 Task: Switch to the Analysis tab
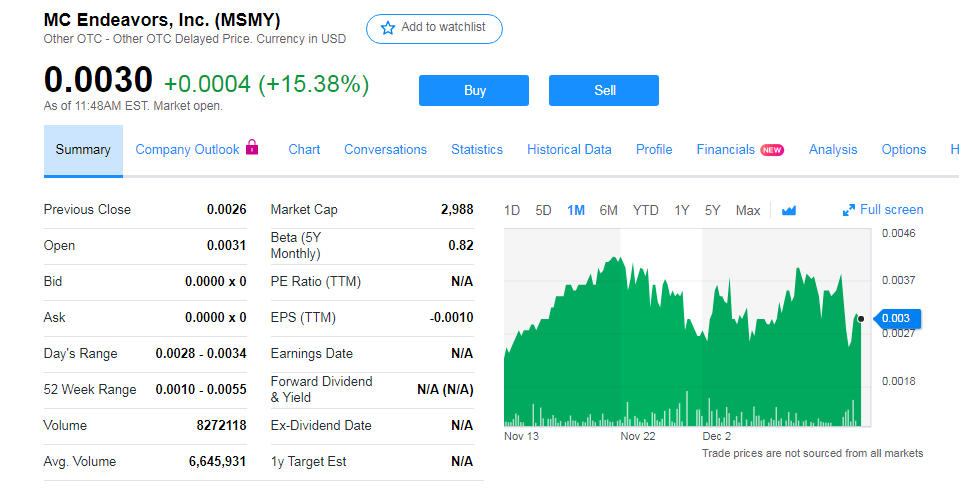pyautogui.click(x=833, y=150)
